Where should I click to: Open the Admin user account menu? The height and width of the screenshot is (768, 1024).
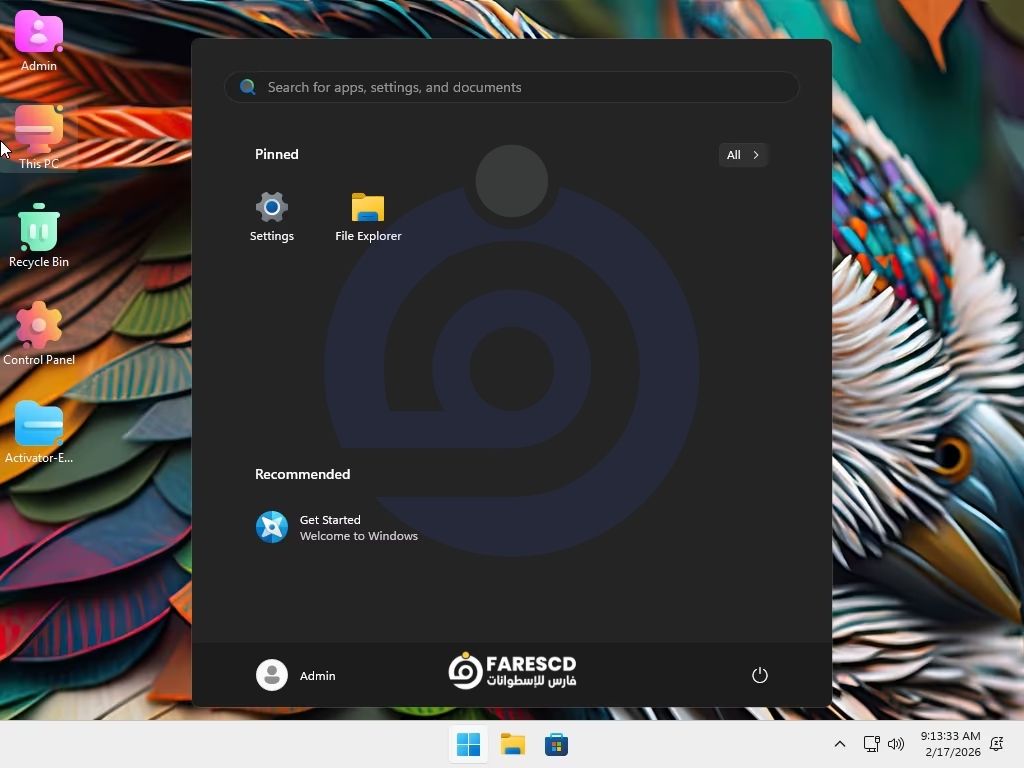click(296, 675)
